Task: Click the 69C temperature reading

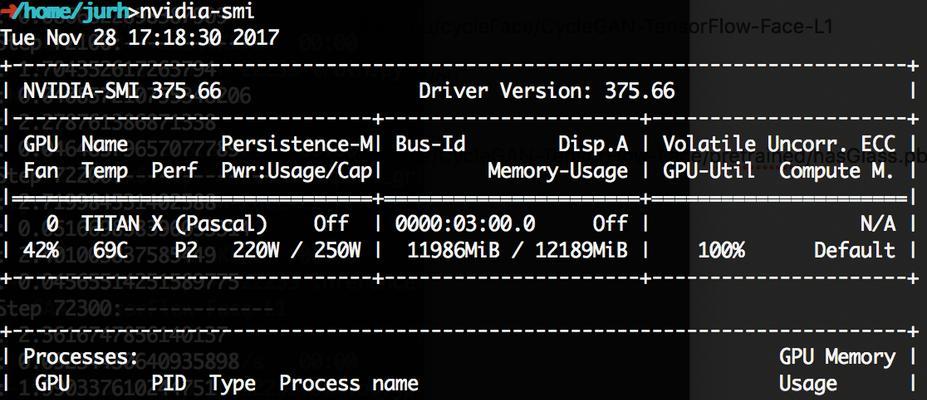Action: pyautogui.click(x=111, y=251)
